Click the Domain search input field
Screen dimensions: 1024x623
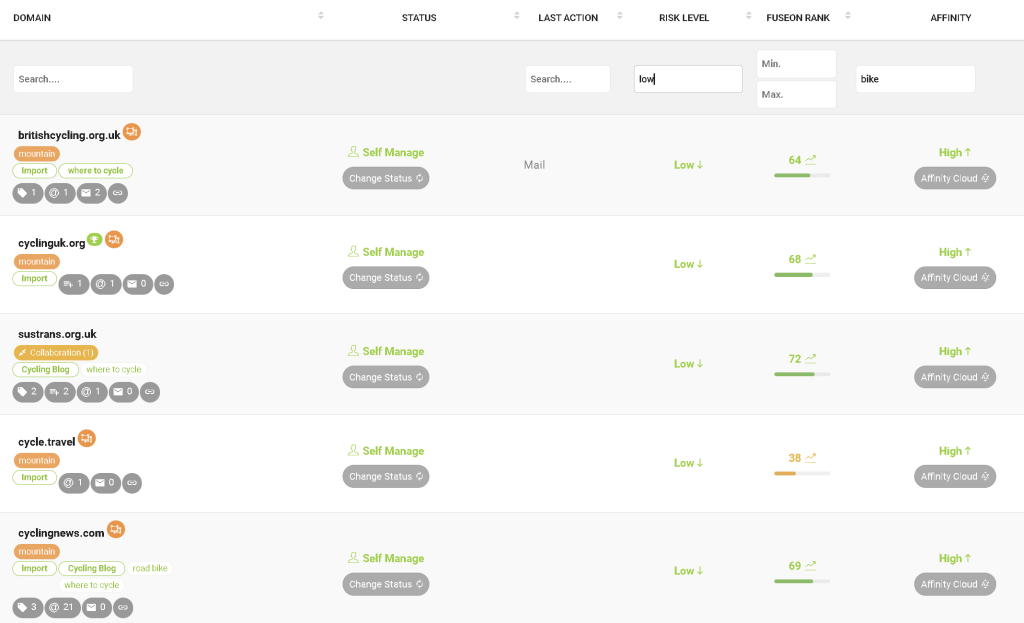click(x=73, y=79)
